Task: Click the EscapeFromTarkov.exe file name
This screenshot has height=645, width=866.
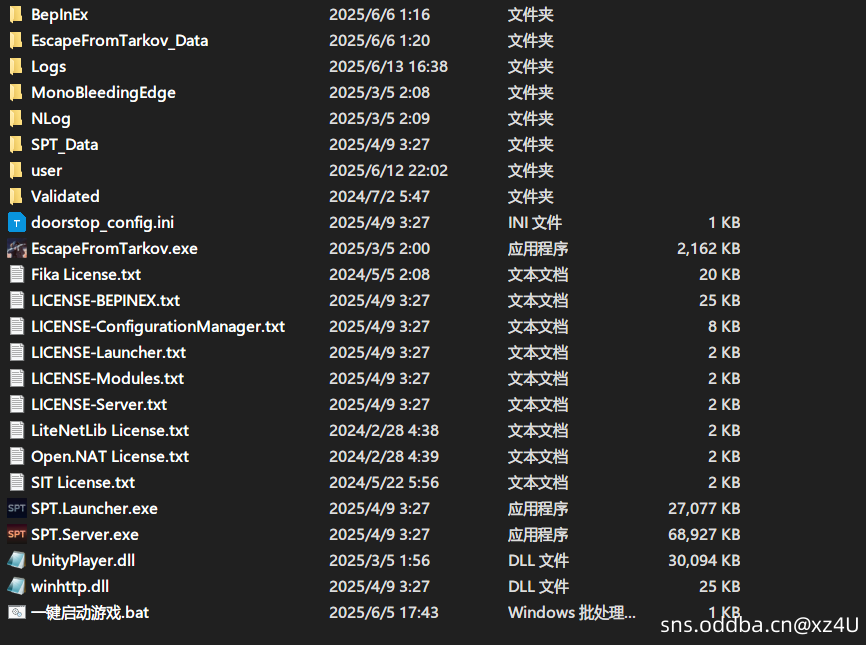Action: tap(114, 249)
